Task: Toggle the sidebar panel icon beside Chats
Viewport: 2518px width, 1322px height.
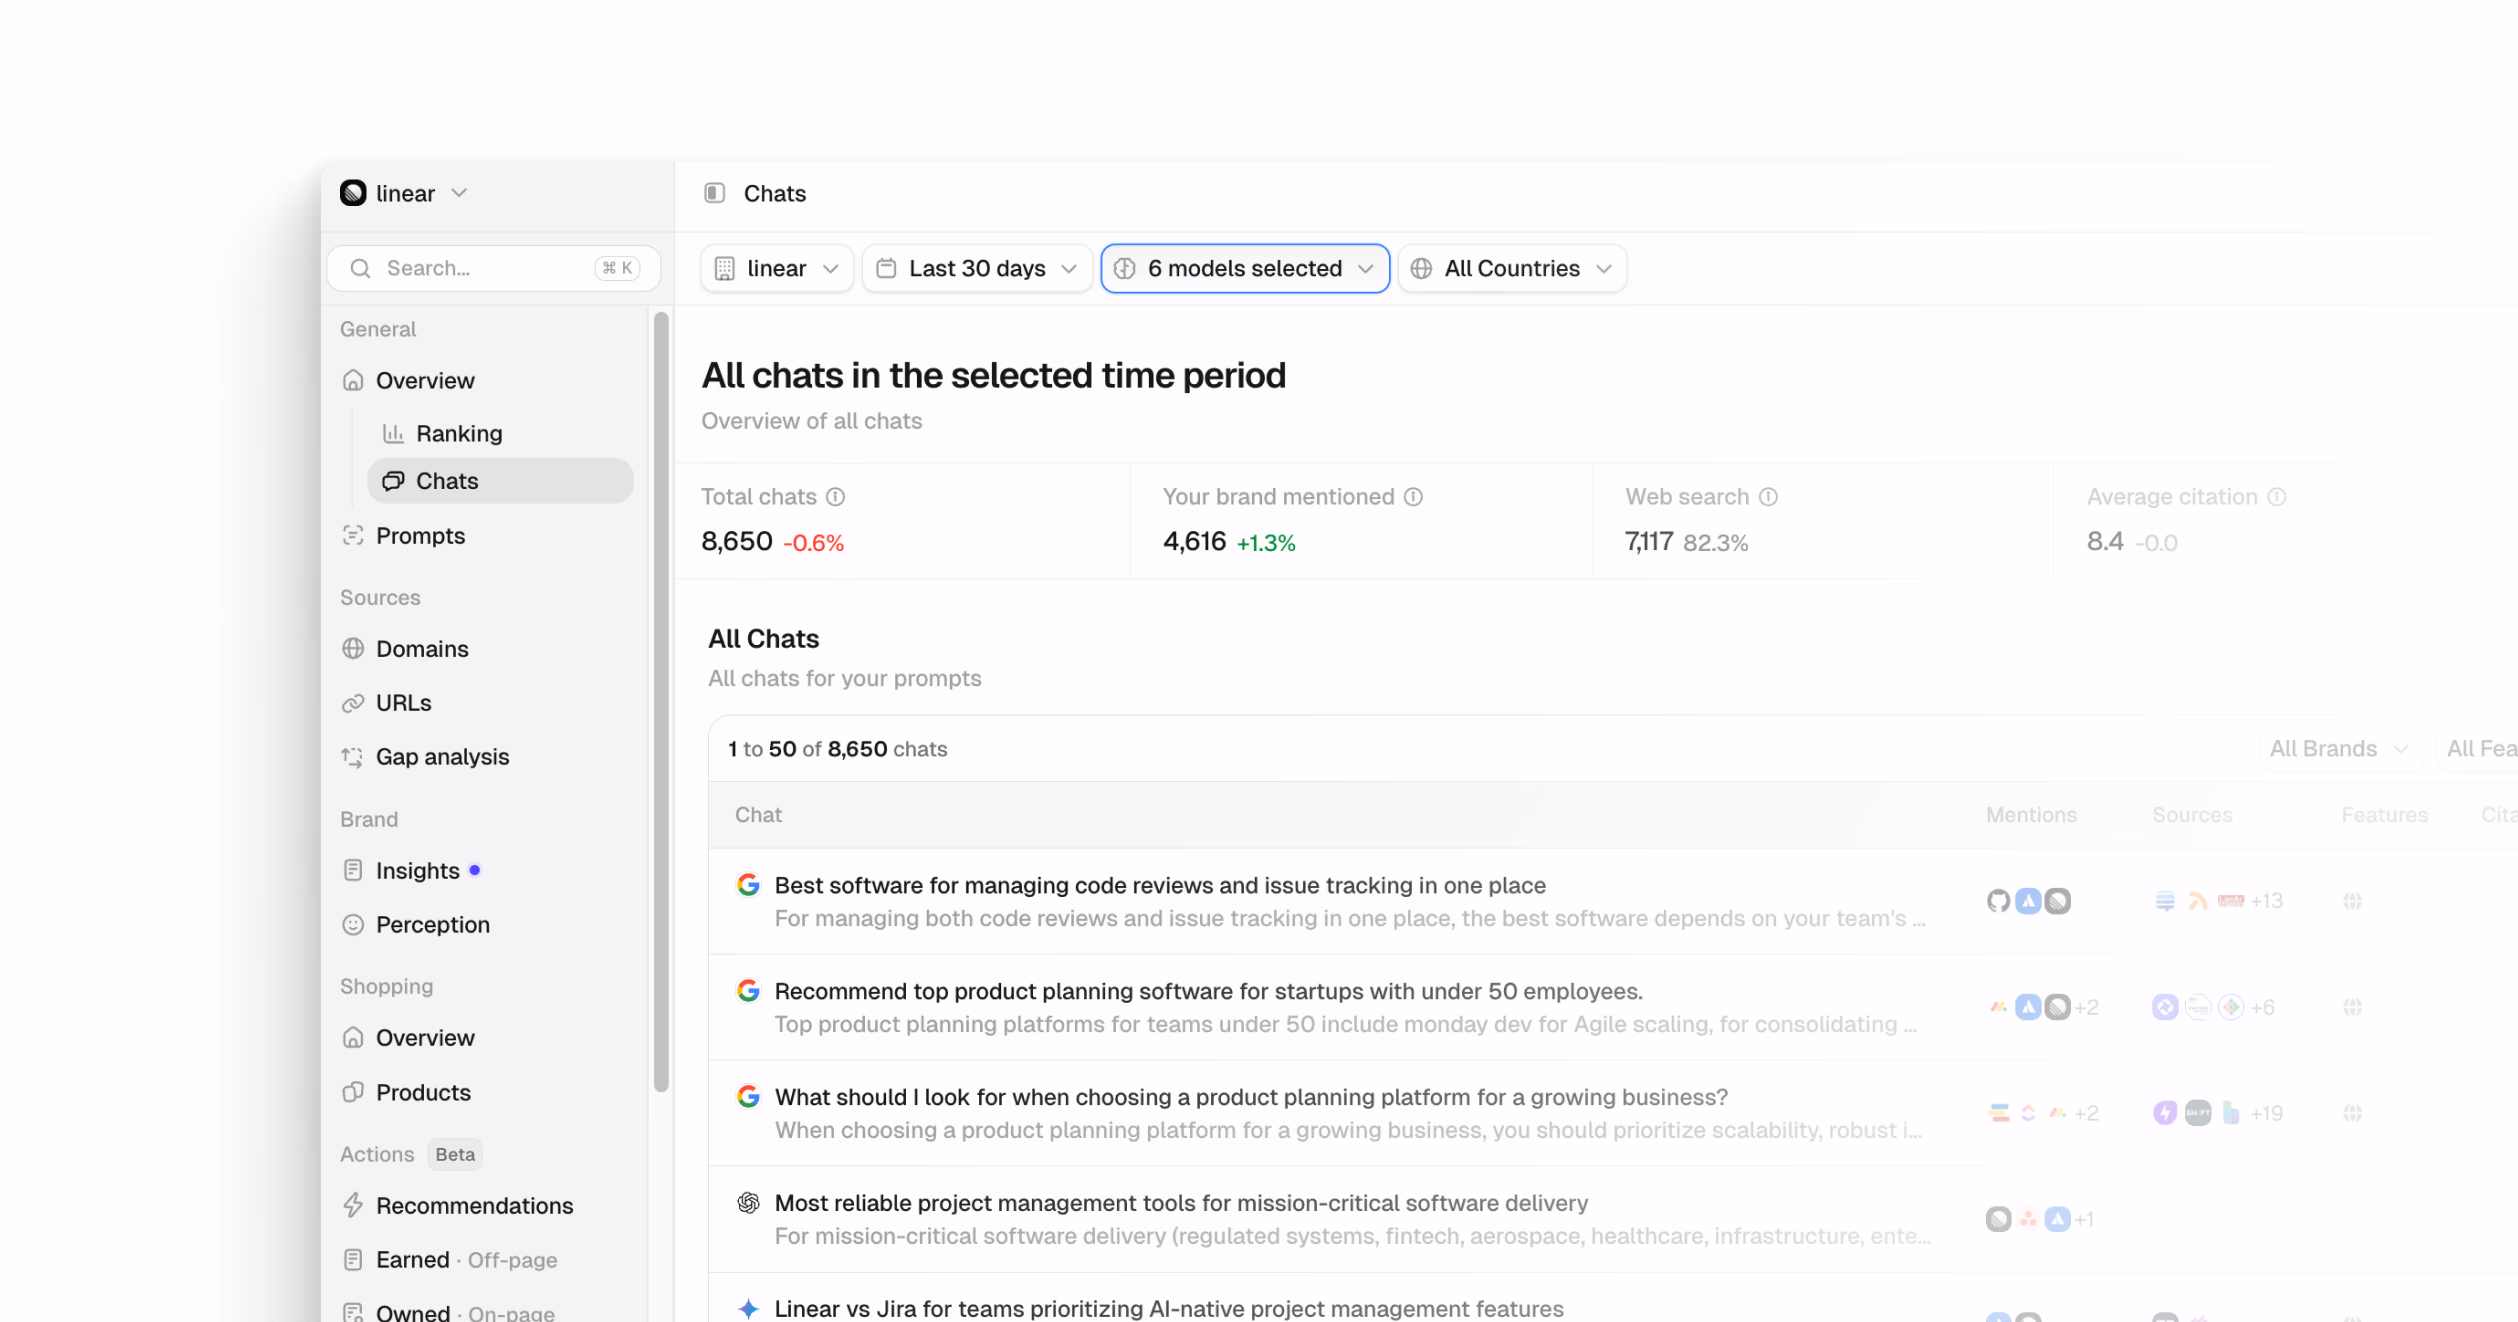Action: pos(714,193)
